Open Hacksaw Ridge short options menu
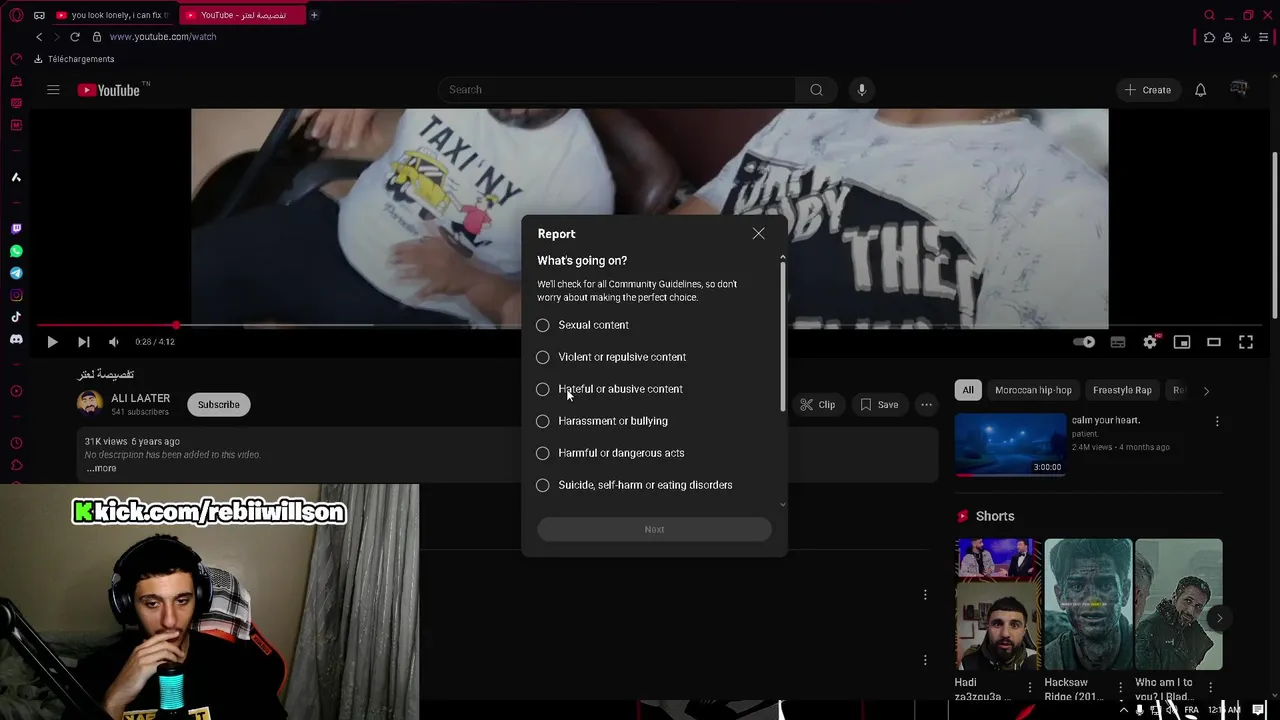The height and width of the screenshot is (720, 1280). 1121,689
